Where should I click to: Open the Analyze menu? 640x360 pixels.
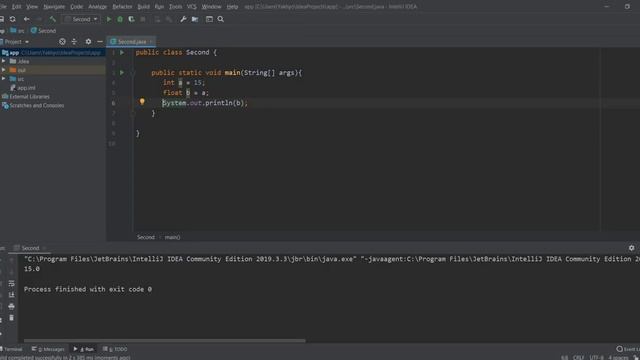click(x=98, y=7)
